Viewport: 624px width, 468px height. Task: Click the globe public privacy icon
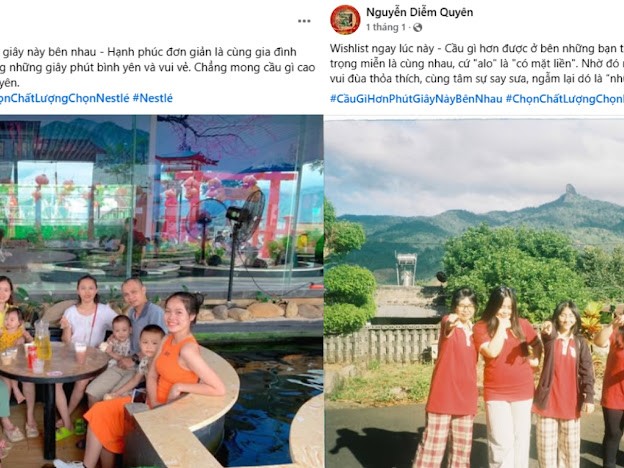click(417, 27)
